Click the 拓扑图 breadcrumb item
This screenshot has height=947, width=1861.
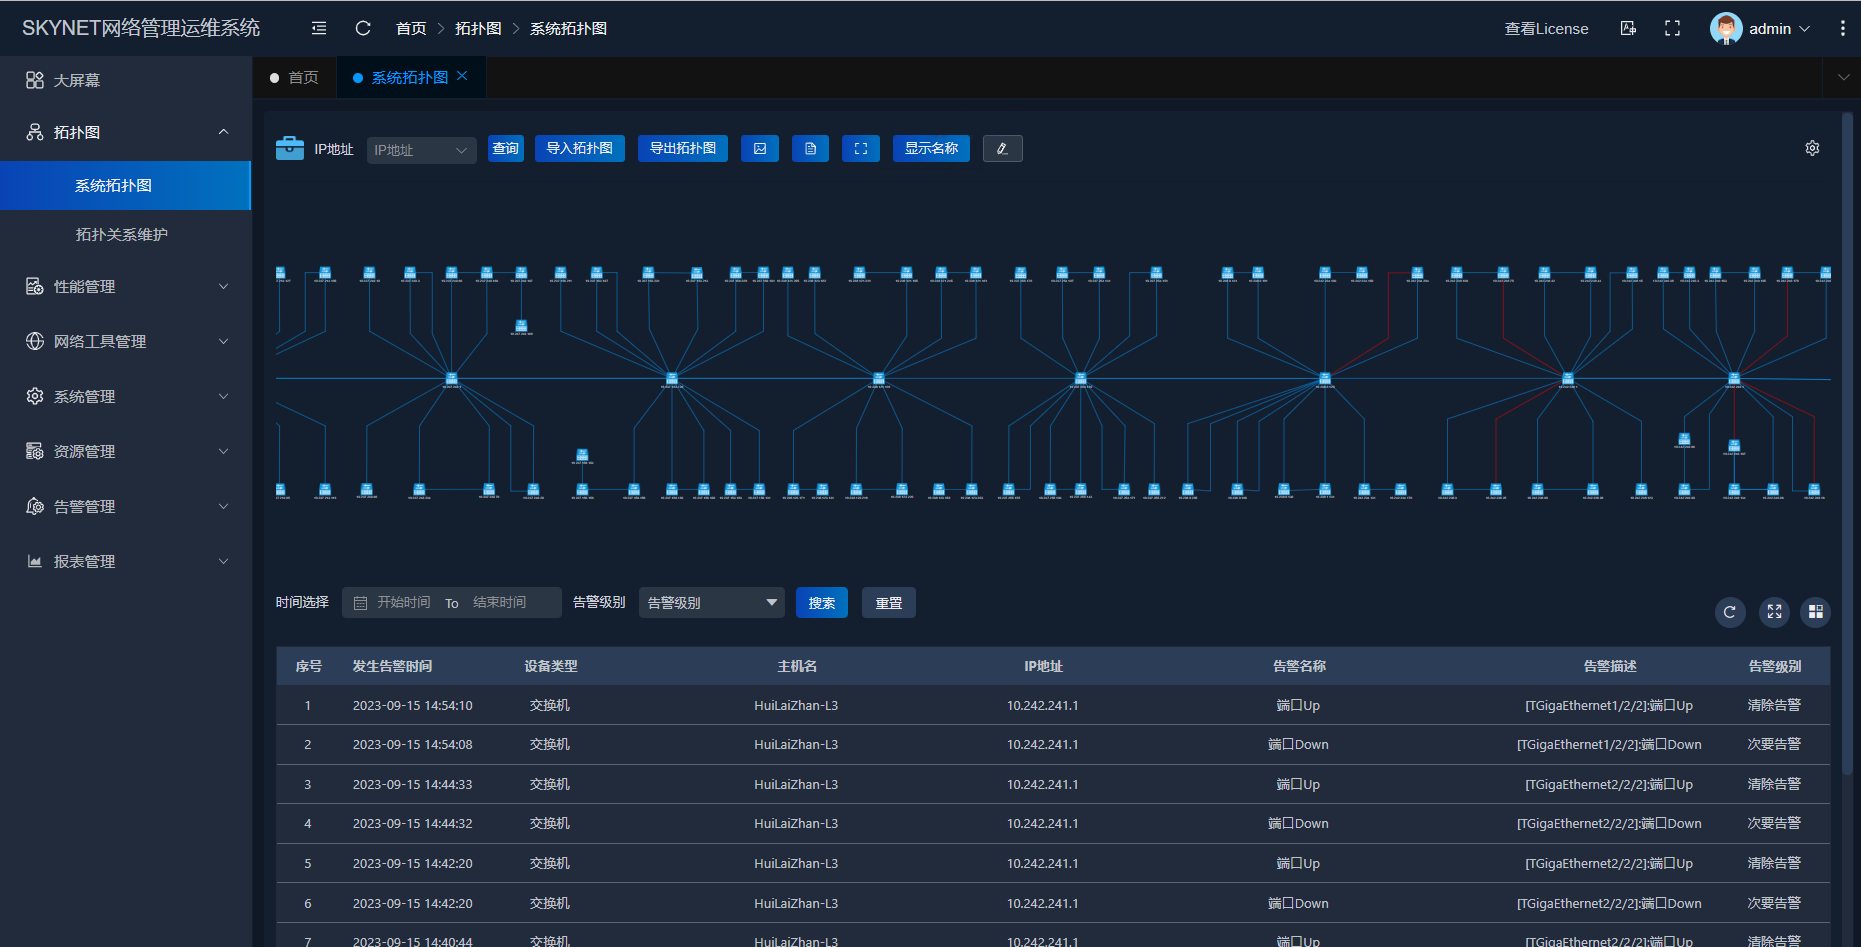[478, 28]
